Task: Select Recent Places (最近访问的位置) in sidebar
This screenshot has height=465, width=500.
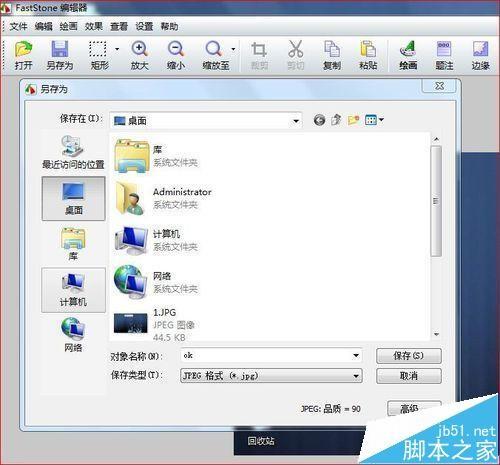Action: click(73, 153)
